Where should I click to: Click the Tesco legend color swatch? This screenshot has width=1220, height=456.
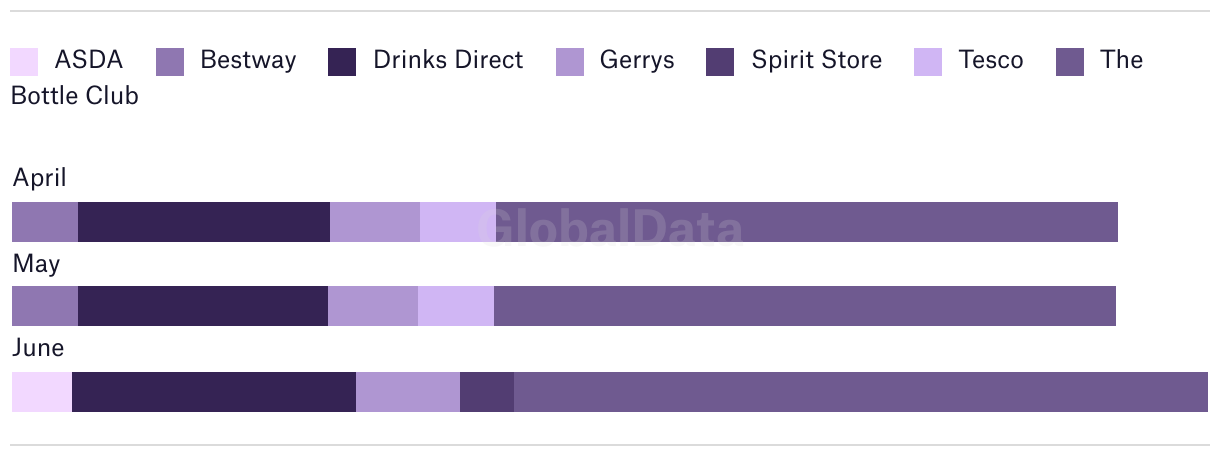pyautogui.click(x=928, y=62)
